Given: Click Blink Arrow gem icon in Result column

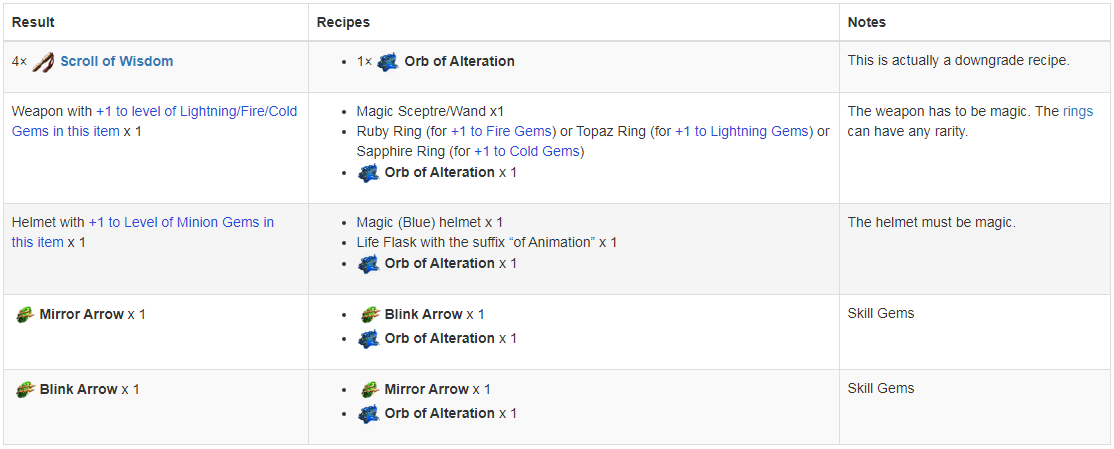Looking at the screenshot, I should [x=25, y=390].
